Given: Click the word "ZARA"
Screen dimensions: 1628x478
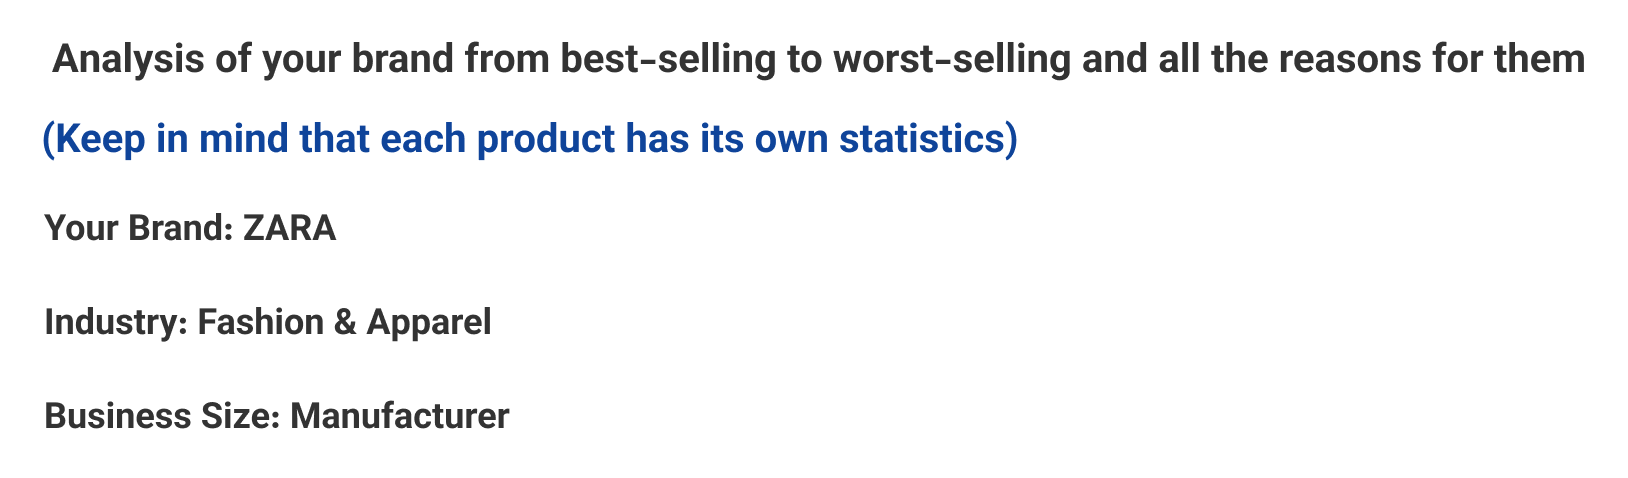Looking at the screenshot, I should click(290, 229).
